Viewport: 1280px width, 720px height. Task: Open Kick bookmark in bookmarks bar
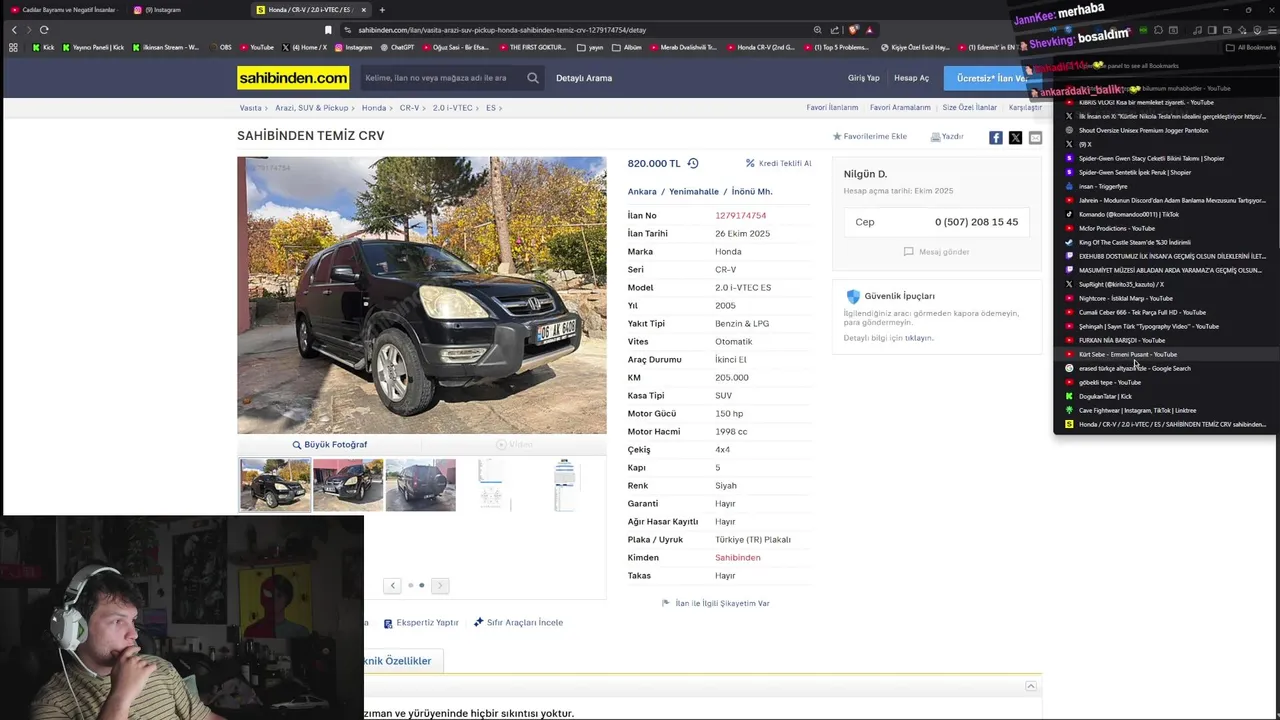click(43, 47)
